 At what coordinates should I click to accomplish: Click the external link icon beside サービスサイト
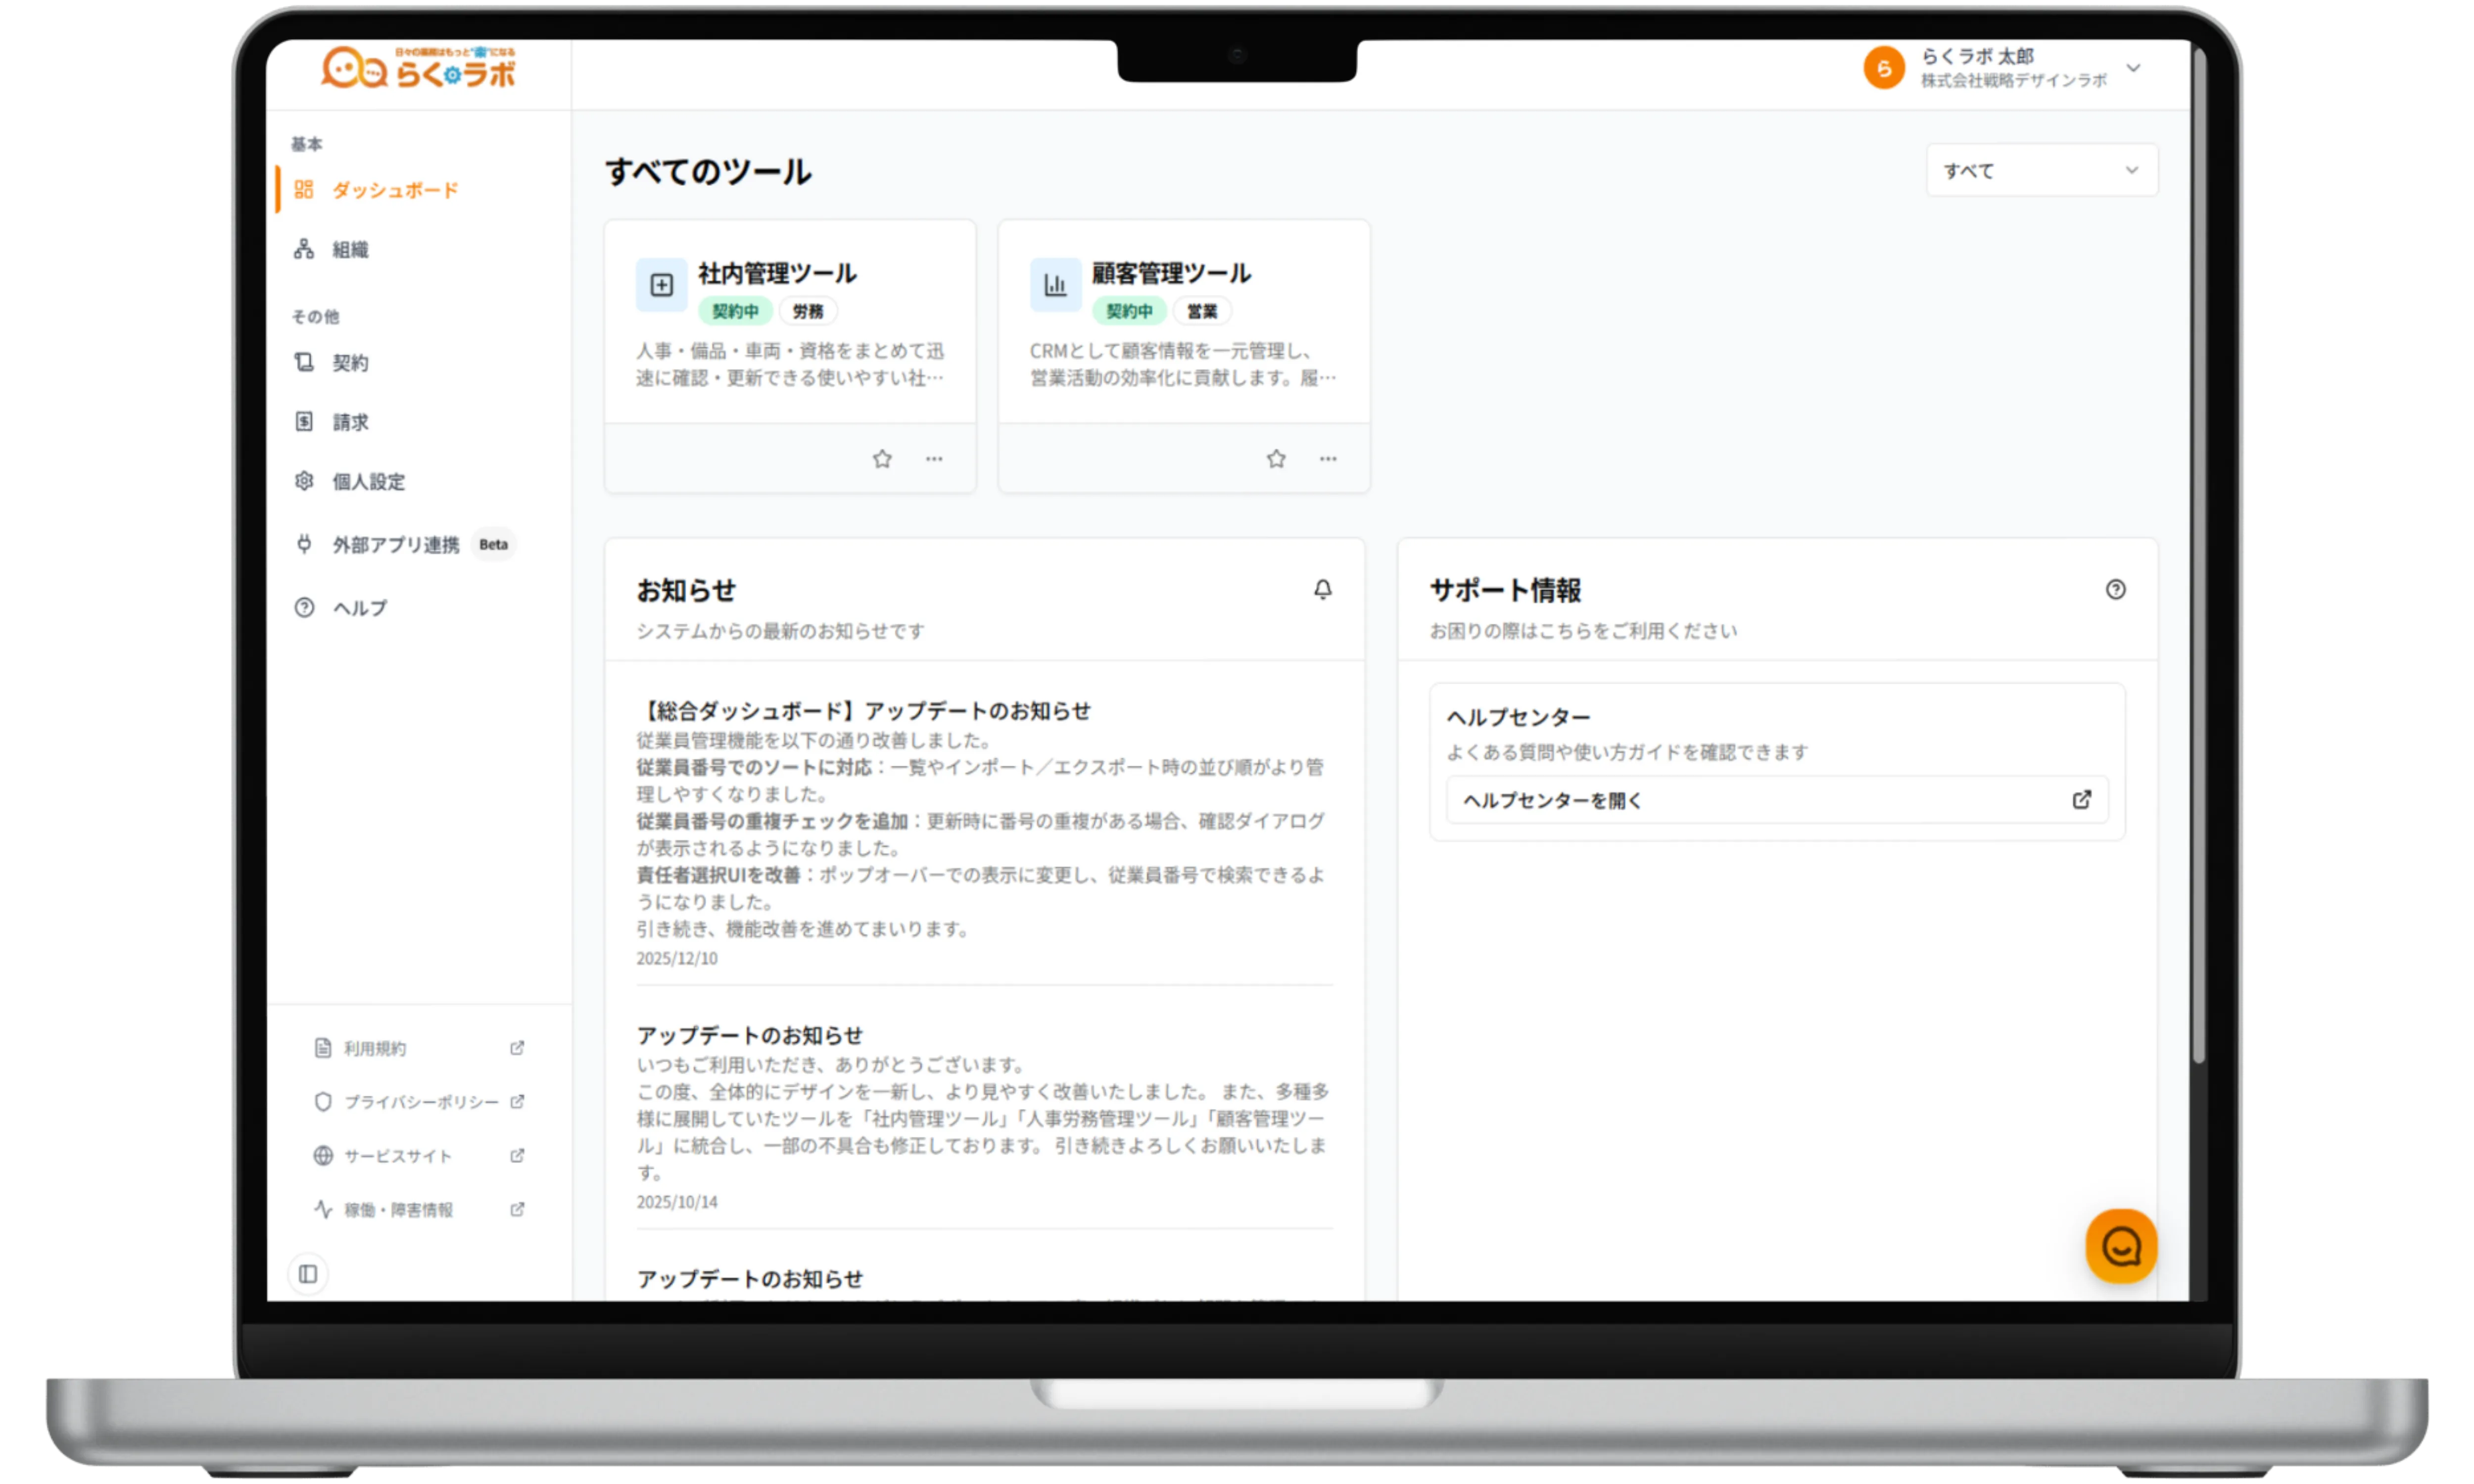coord(517,1156)
